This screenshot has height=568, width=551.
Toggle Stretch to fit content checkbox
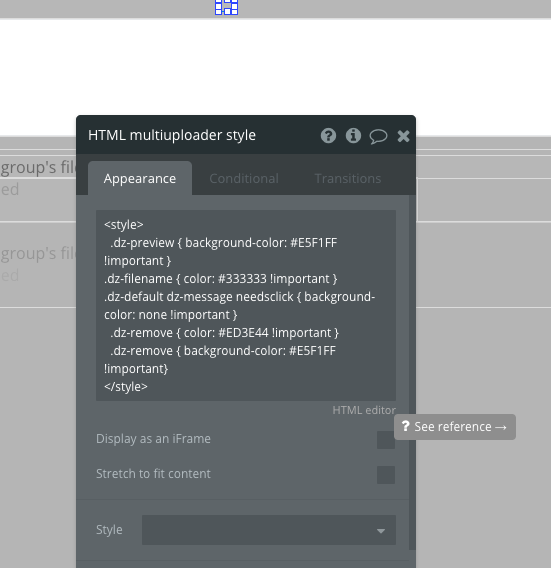tap(386, 475)
